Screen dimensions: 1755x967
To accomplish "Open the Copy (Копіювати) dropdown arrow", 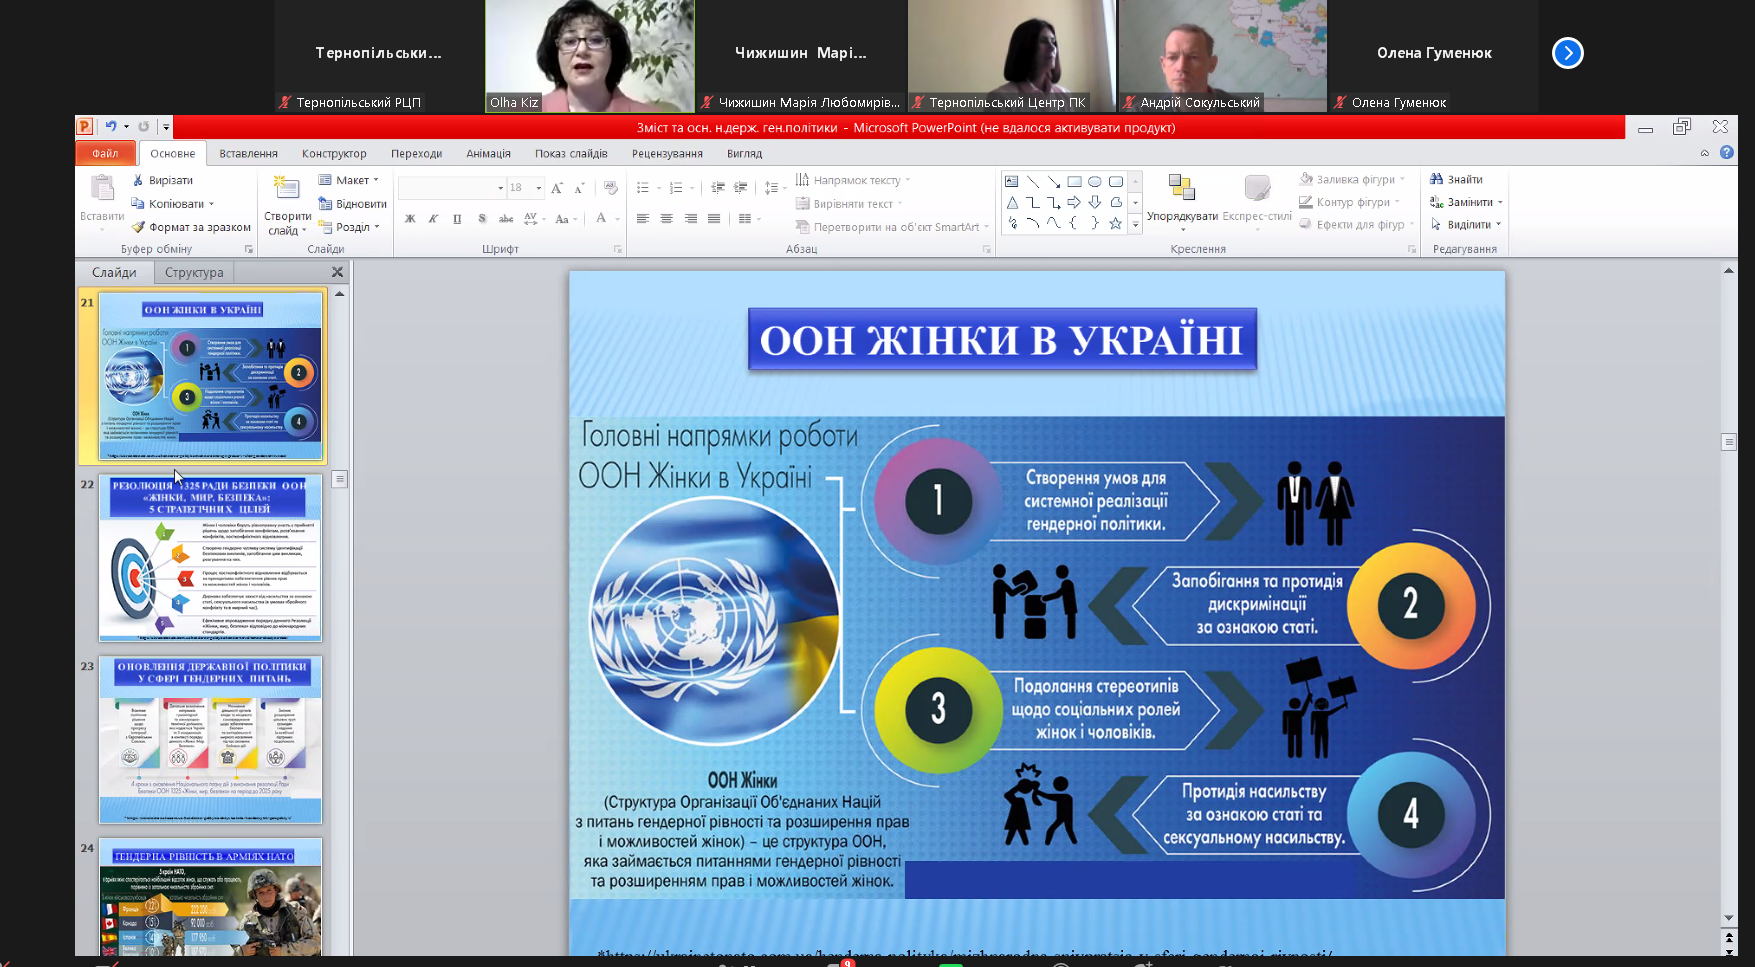I will (x=211, y=204).
